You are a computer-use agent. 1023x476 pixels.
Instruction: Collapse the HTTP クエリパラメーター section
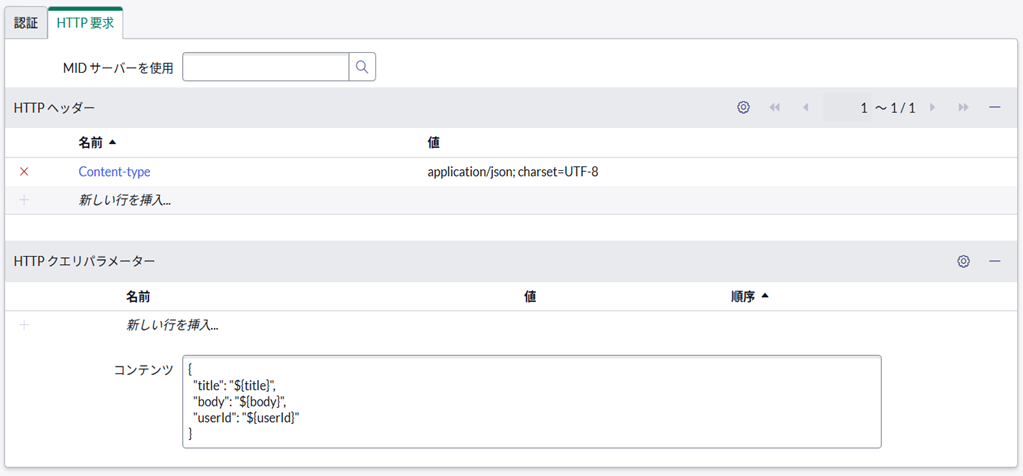994,261
